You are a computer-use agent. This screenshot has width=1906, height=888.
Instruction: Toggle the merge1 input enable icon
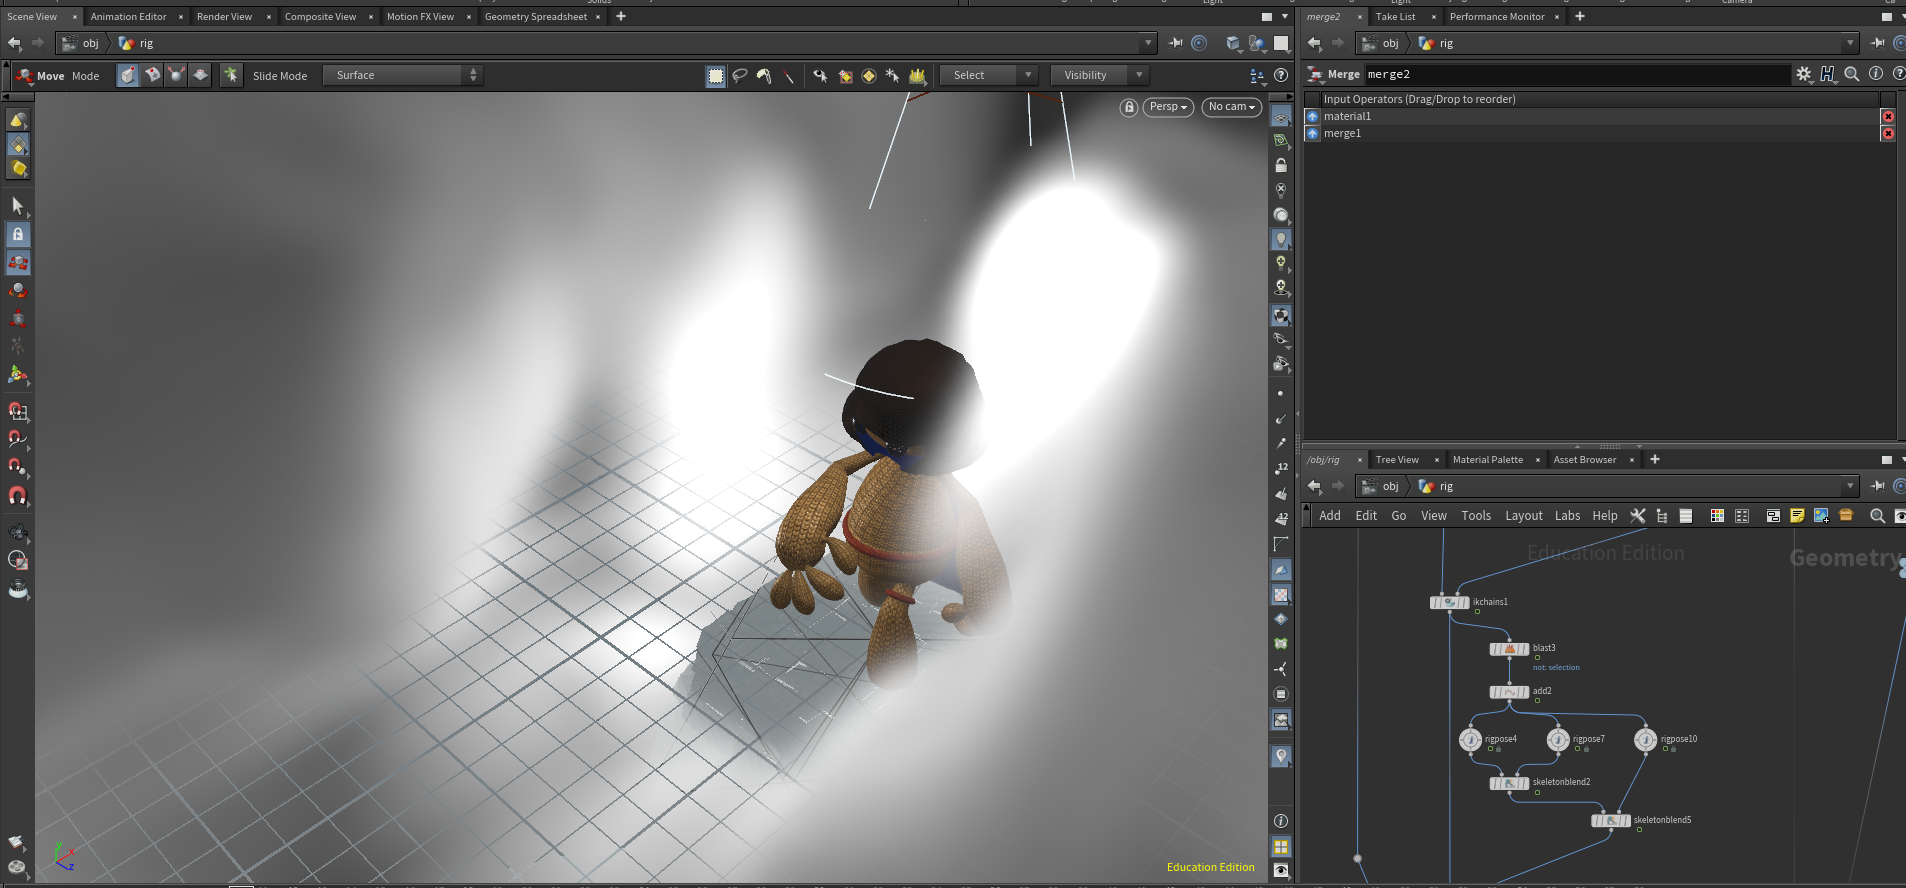[1313, 133]
